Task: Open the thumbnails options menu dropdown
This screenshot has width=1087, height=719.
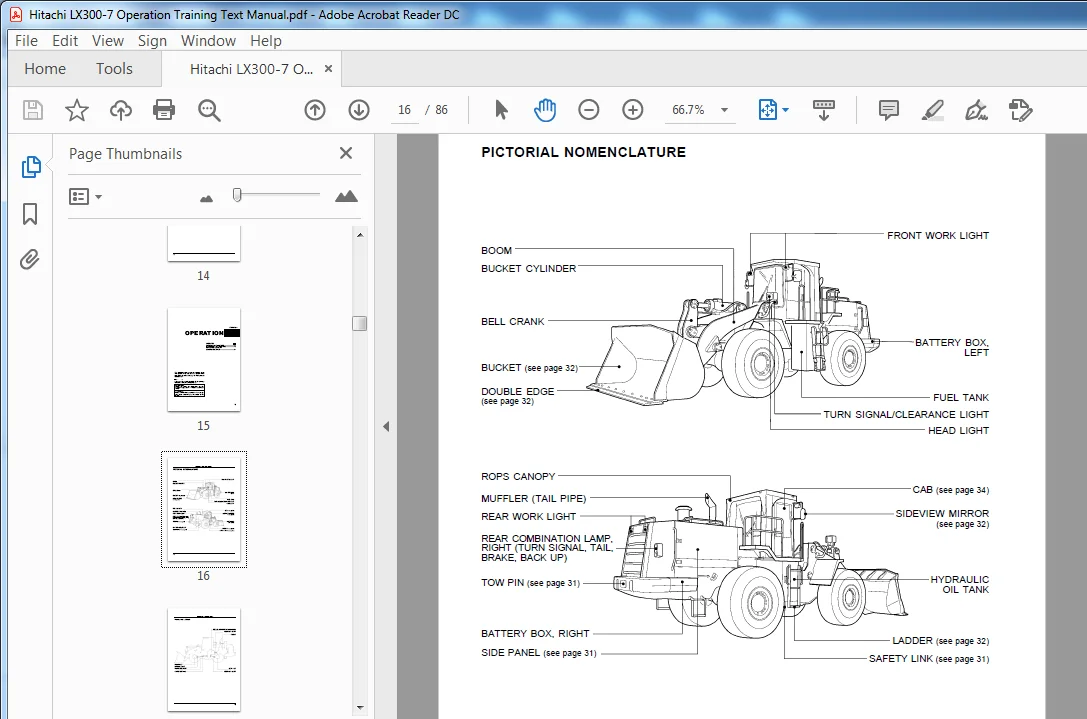Action: tap(85, 197)
